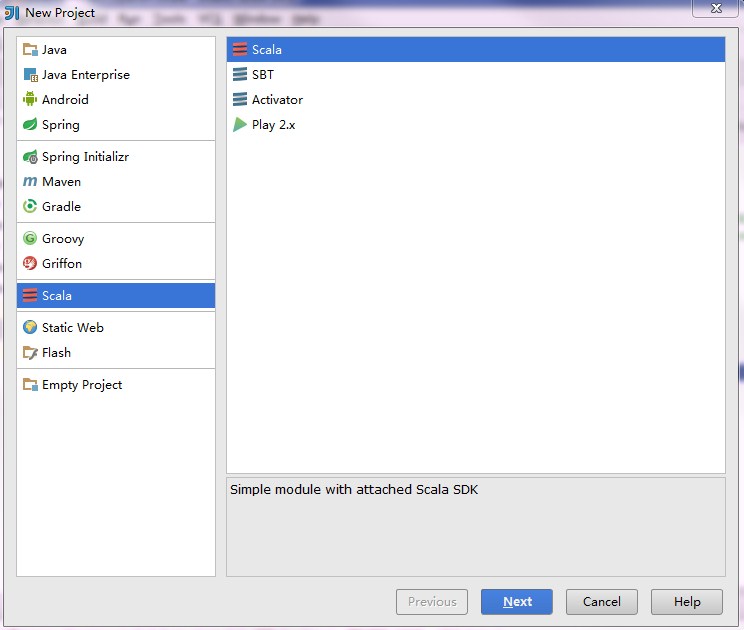Click the Maven m icon

pos(30,181)
